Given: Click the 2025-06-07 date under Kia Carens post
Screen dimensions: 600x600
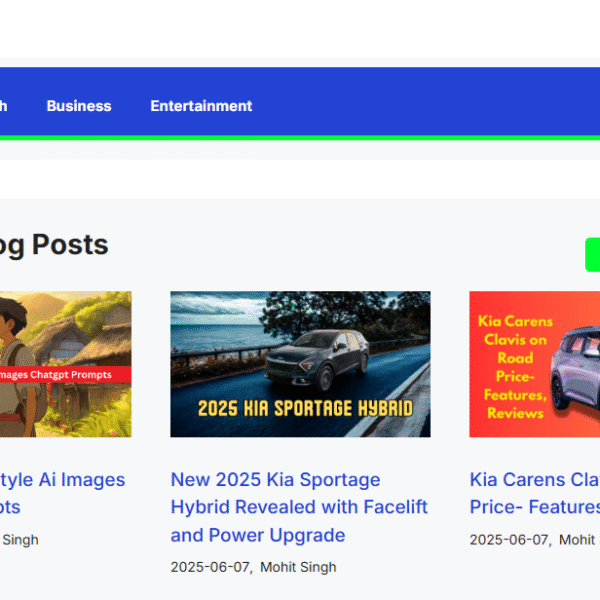Looking at the screenshot, I should point(510,540).
